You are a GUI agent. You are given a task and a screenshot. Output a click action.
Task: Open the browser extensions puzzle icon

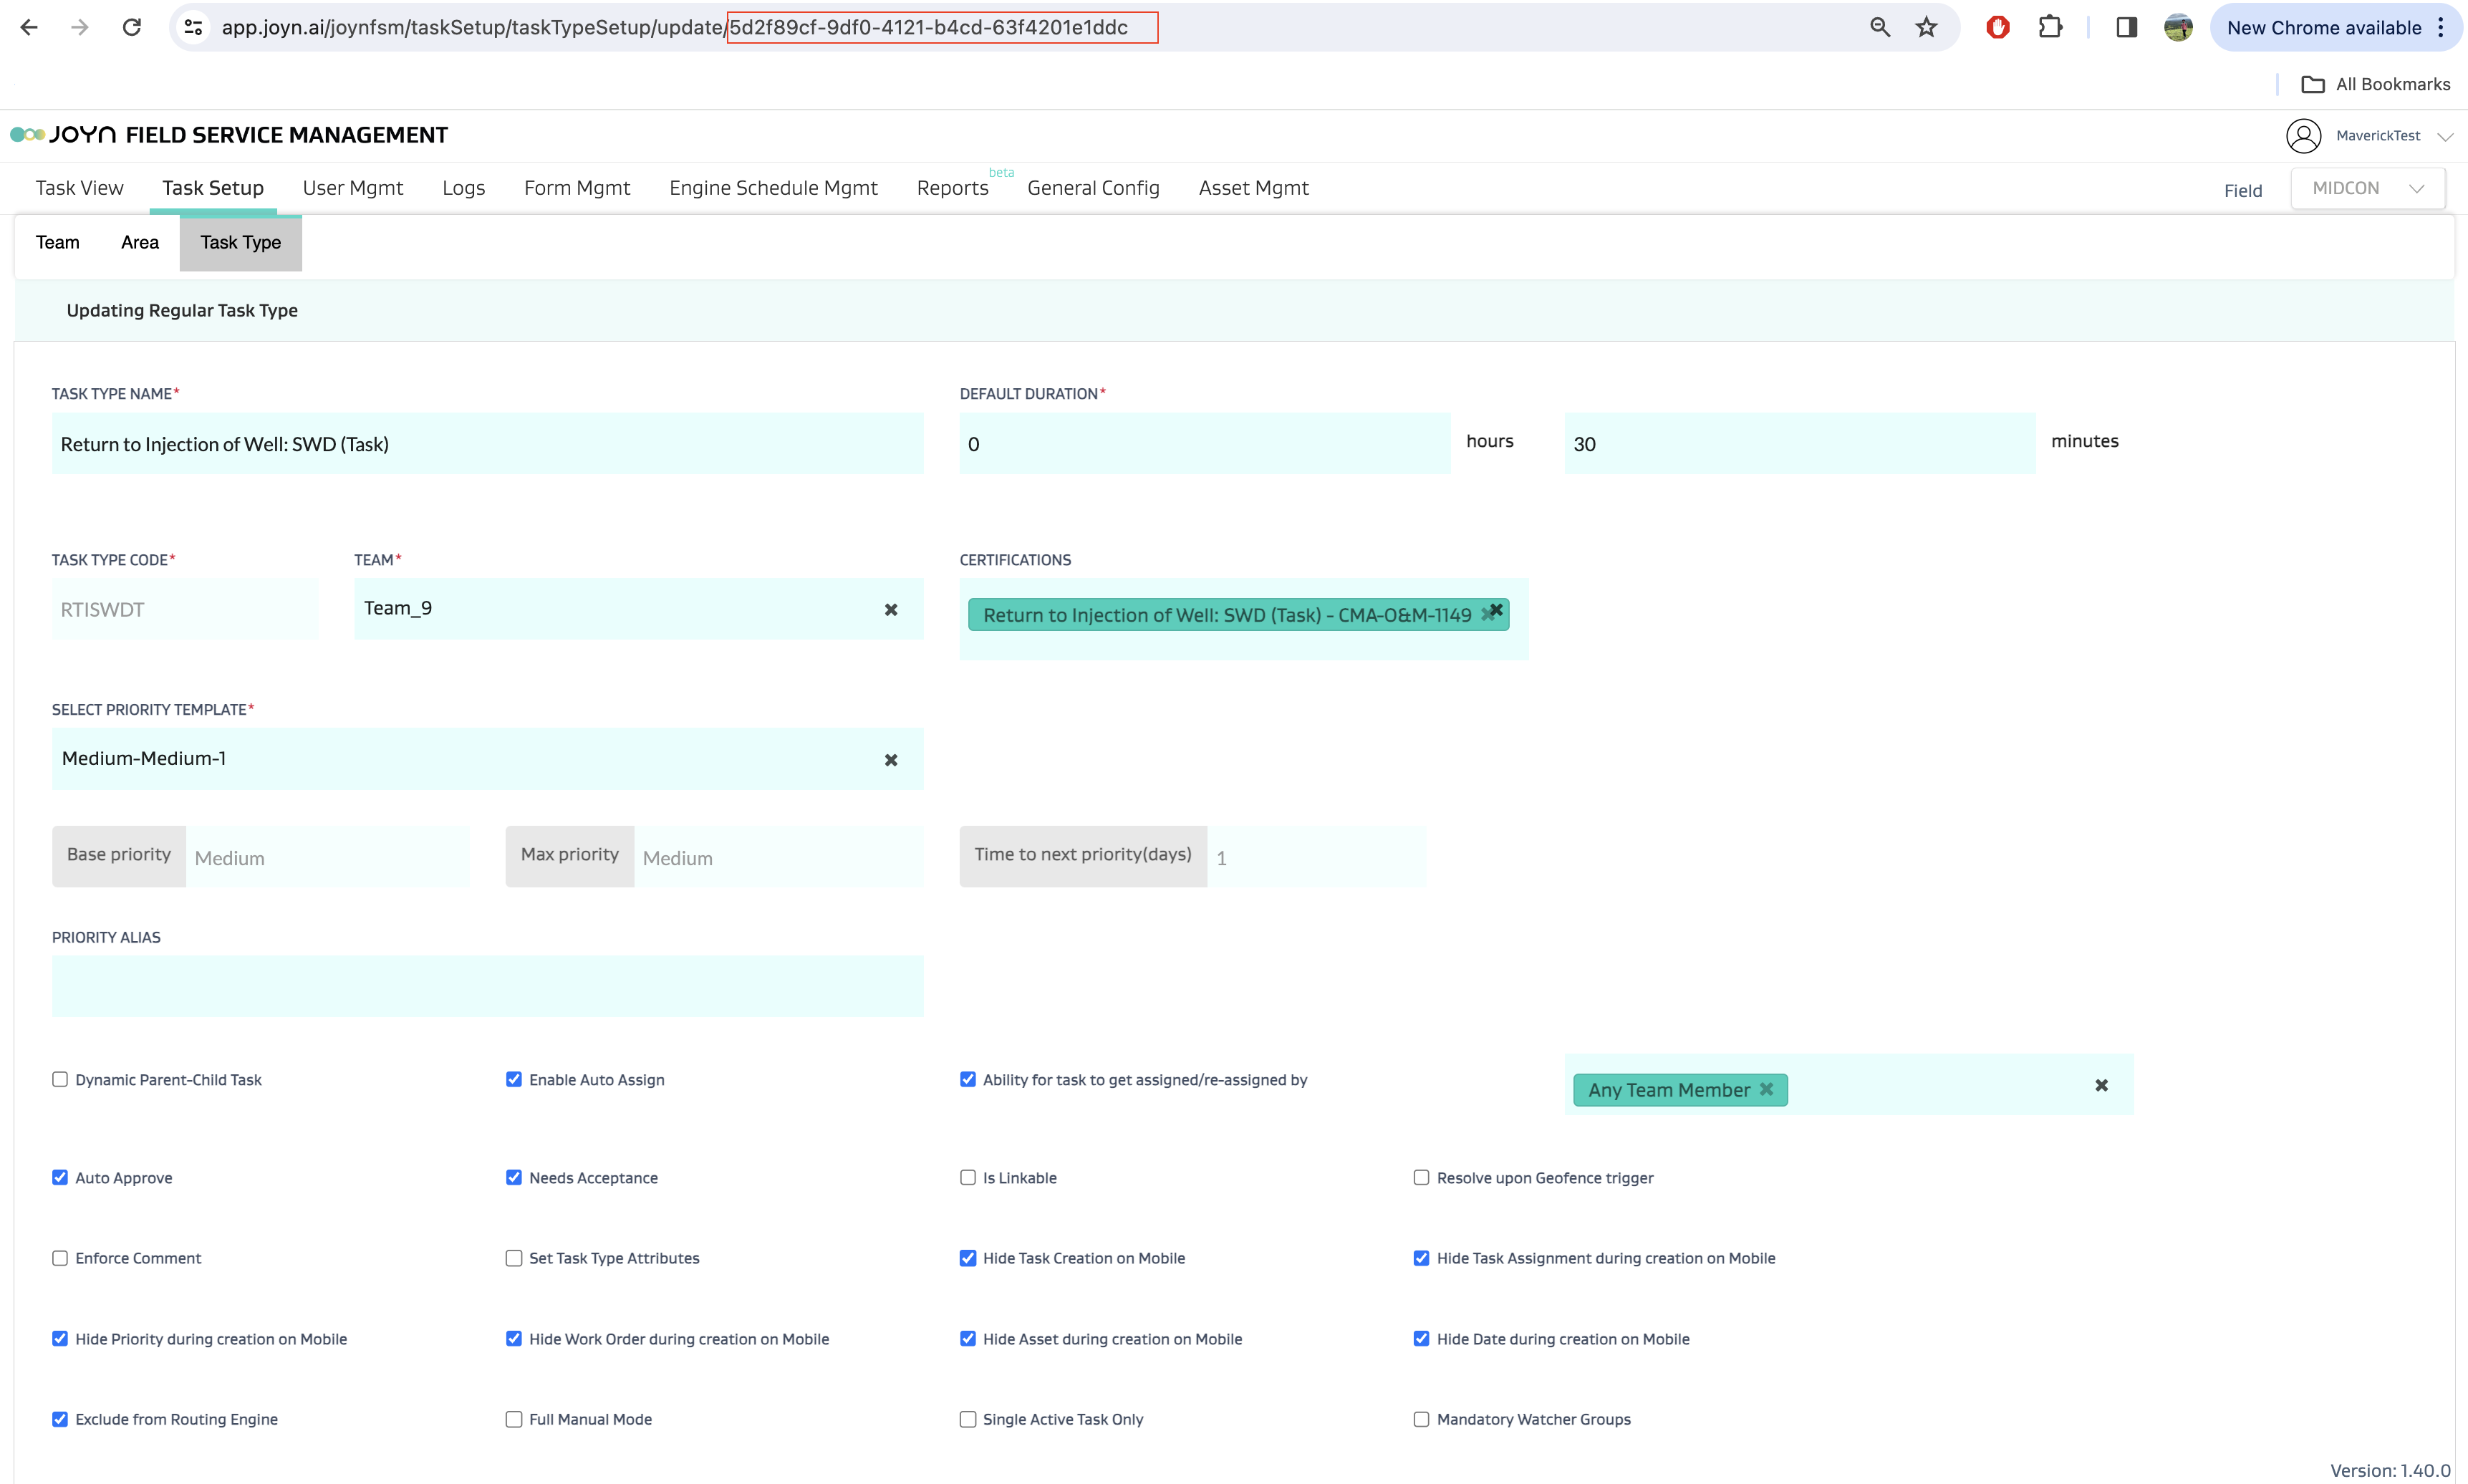point(2051,27)
